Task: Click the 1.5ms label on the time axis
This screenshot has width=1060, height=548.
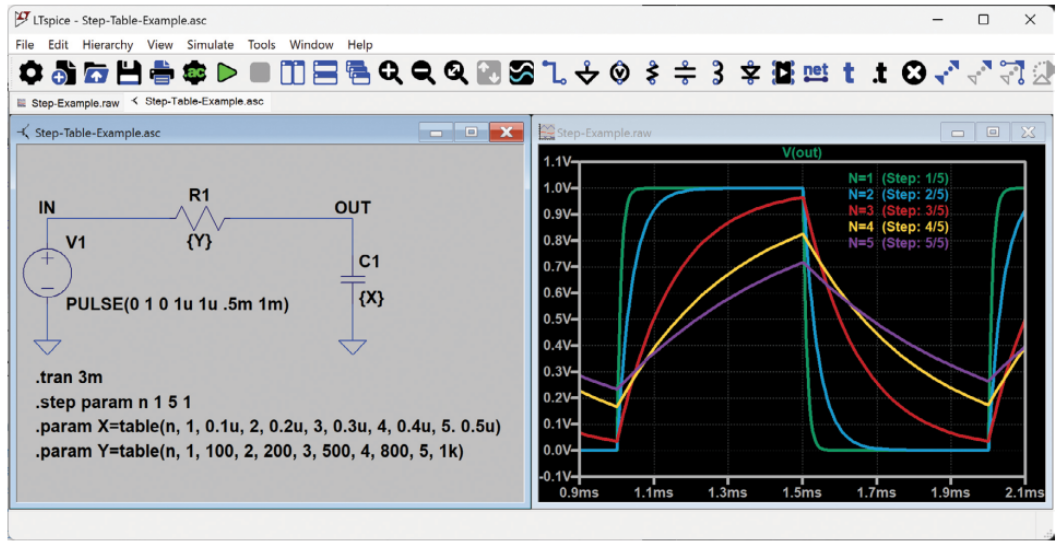Action: pyautogui.click(x=802, y=493)
